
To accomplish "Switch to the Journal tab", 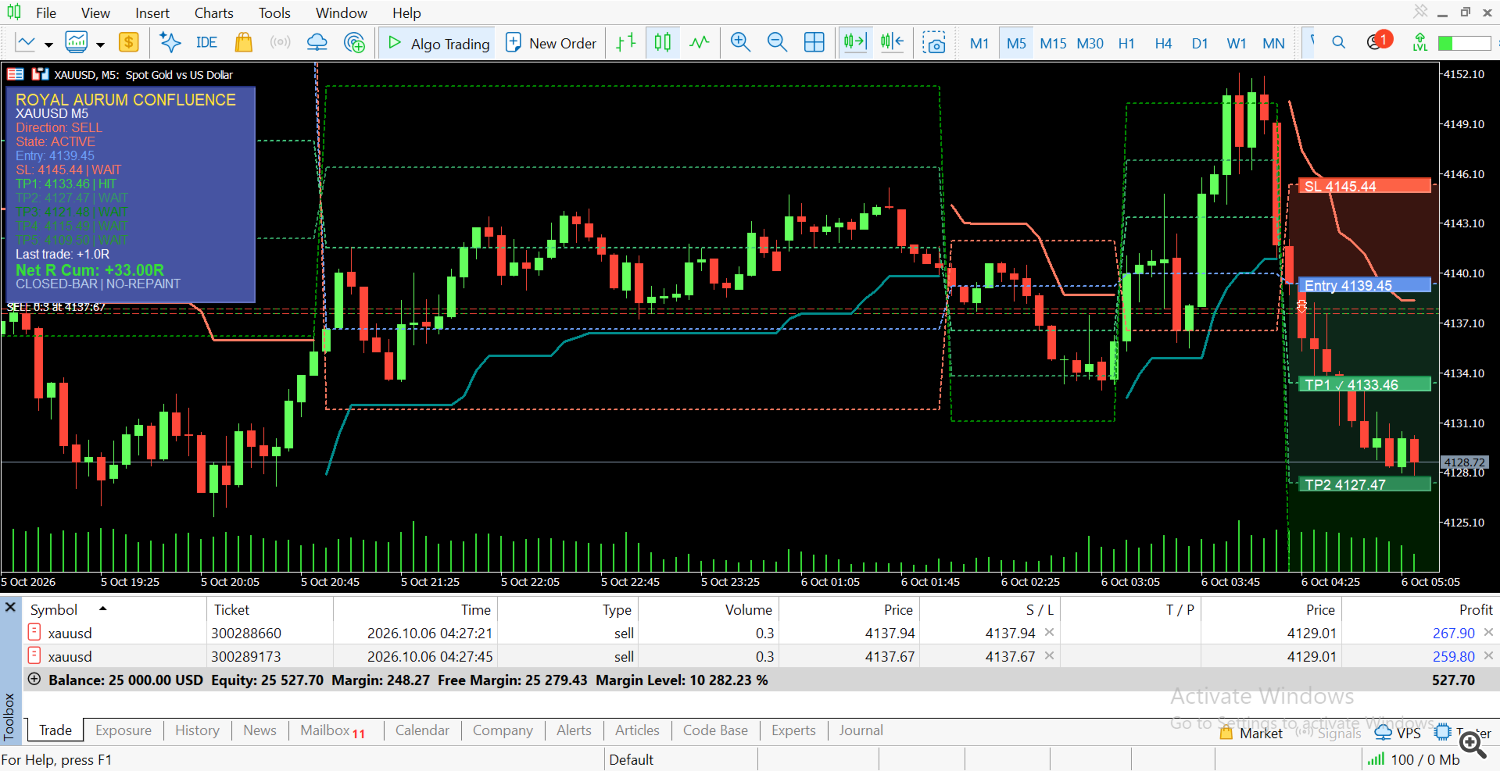I will 861,730.
